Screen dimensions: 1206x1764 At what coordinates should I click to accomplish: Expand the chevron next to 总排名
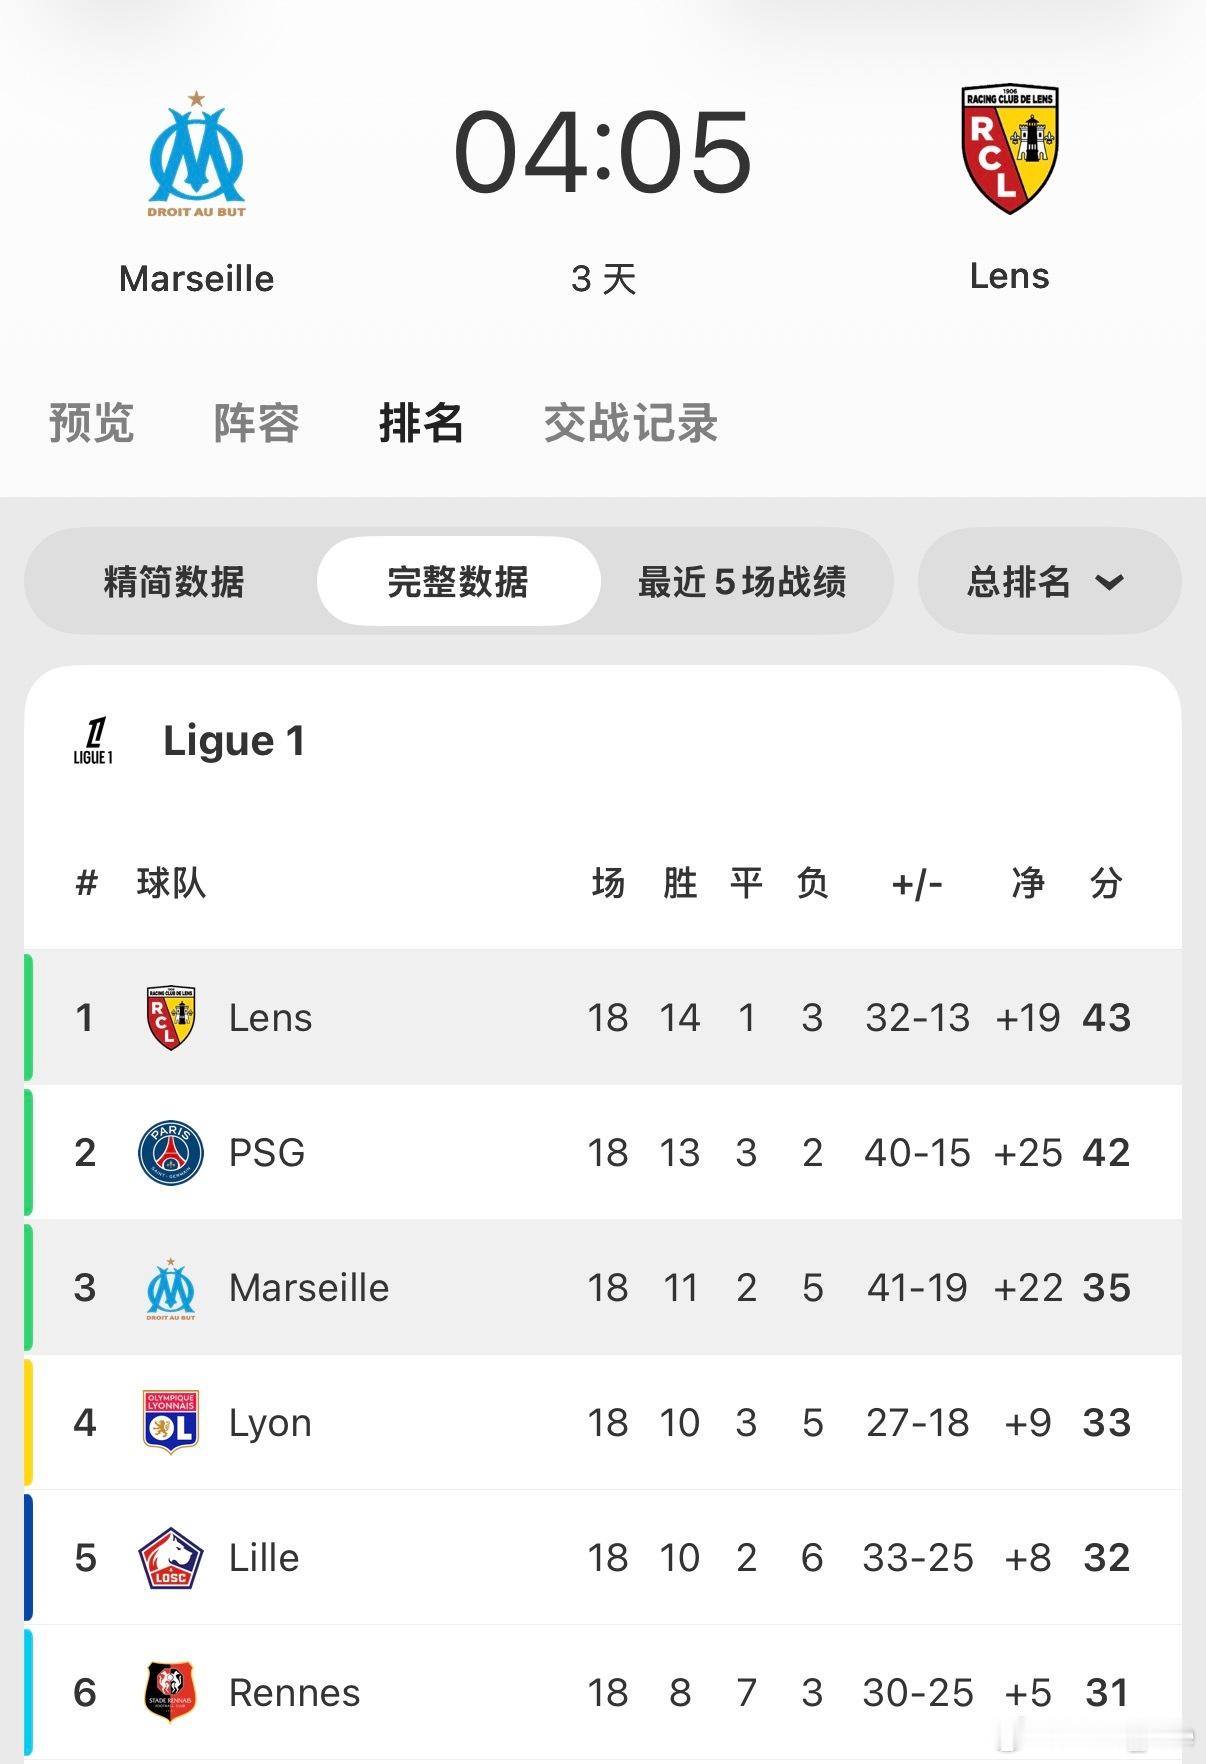click(x=1110, y=582)
